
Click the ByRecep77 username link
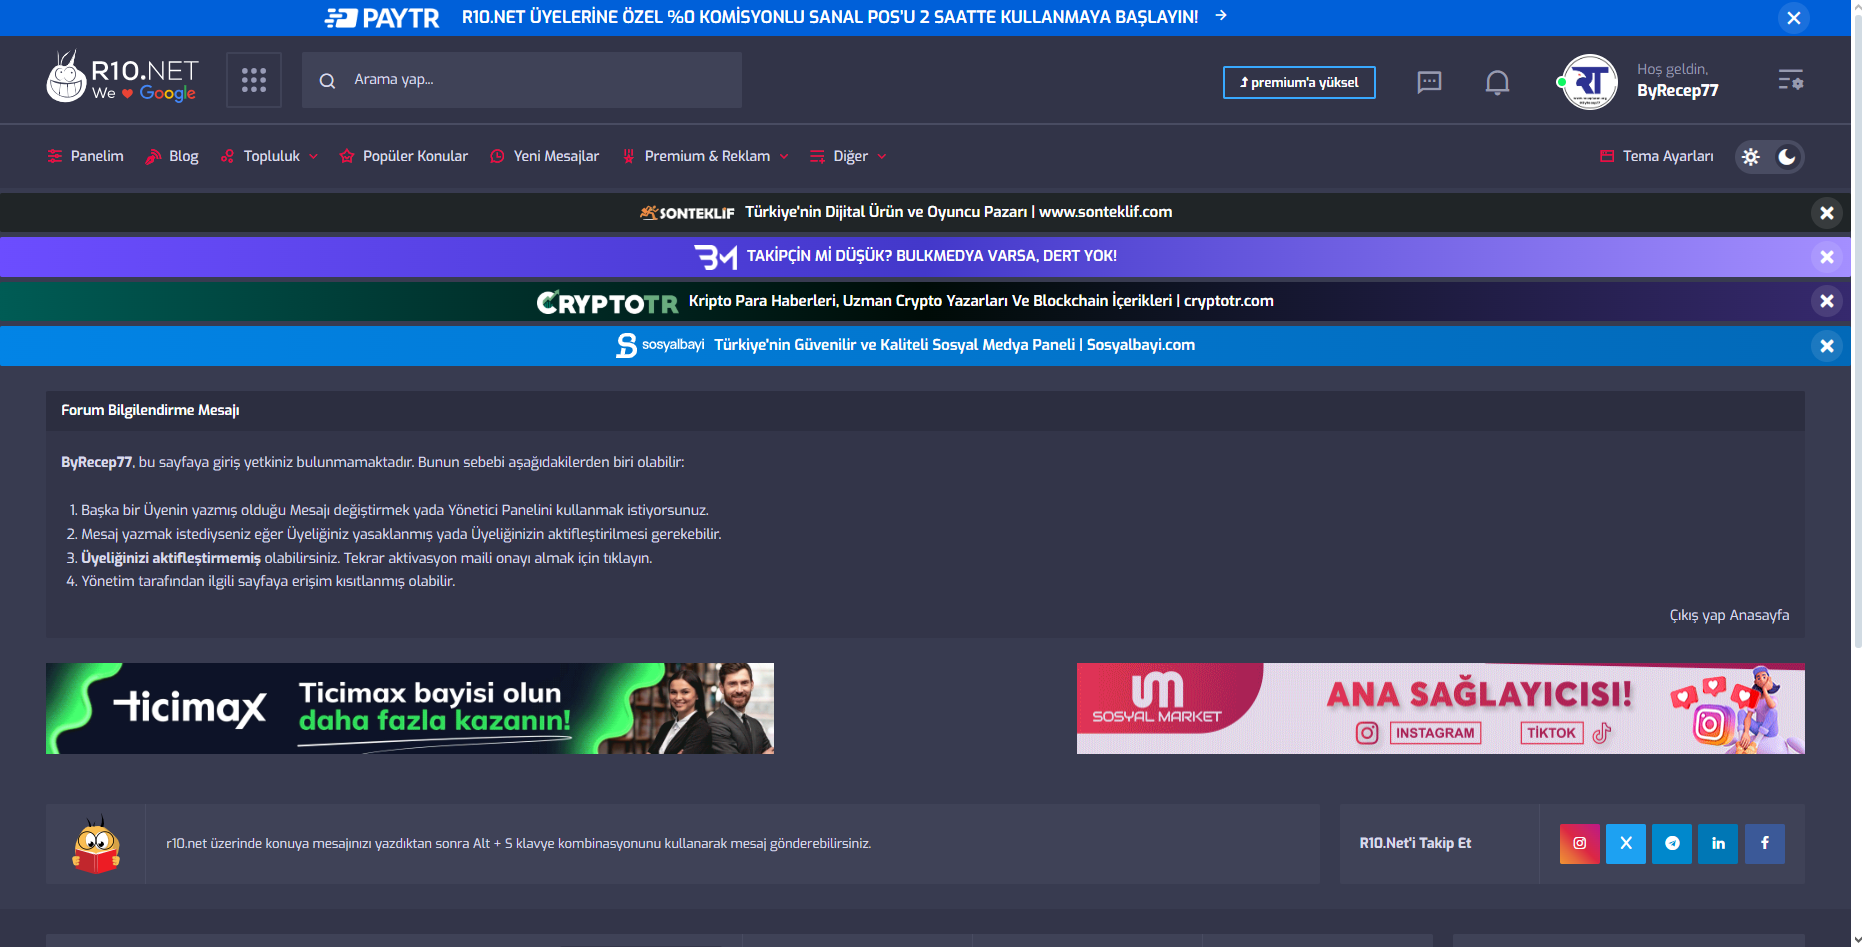click(x=1678, y=91)
